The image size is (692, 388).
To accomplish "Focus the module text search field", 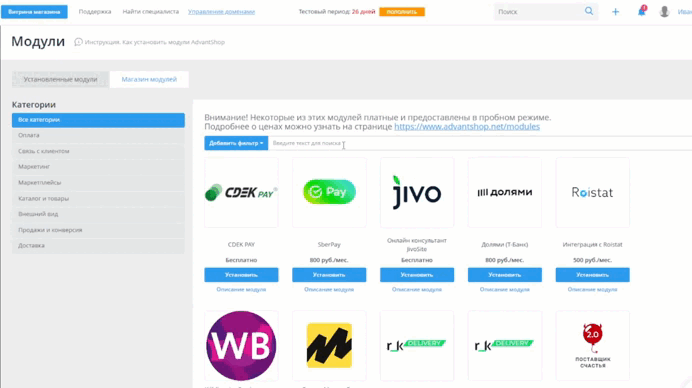I will (x=480, y=143).
